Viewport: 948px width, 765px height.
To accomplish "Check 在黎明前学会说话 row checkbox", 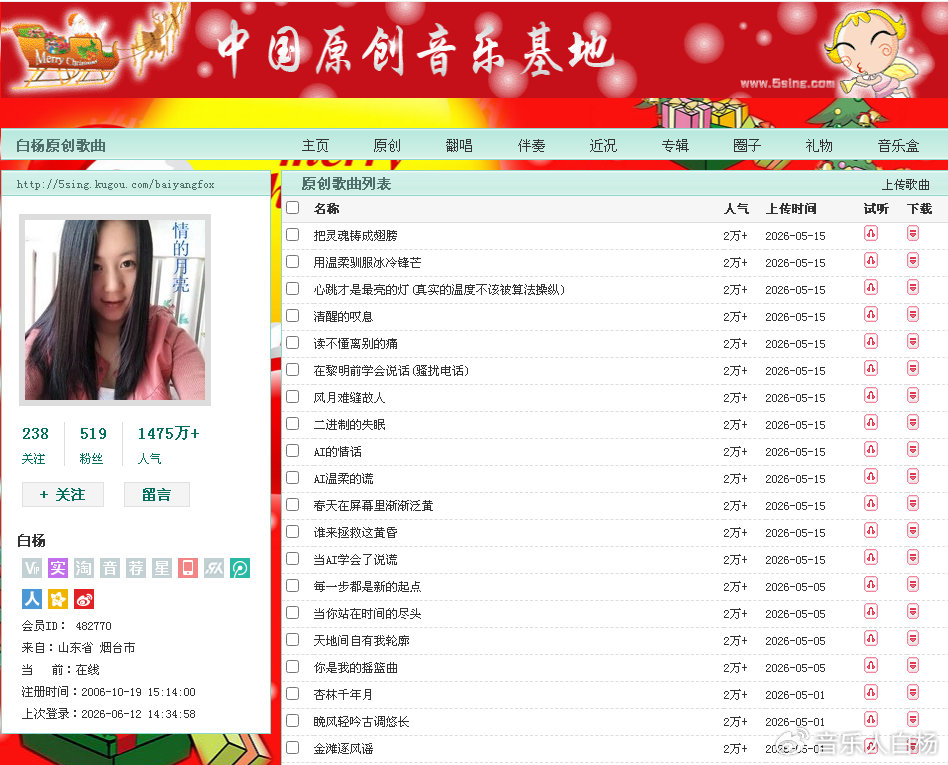I will click(x=293, y=369).
